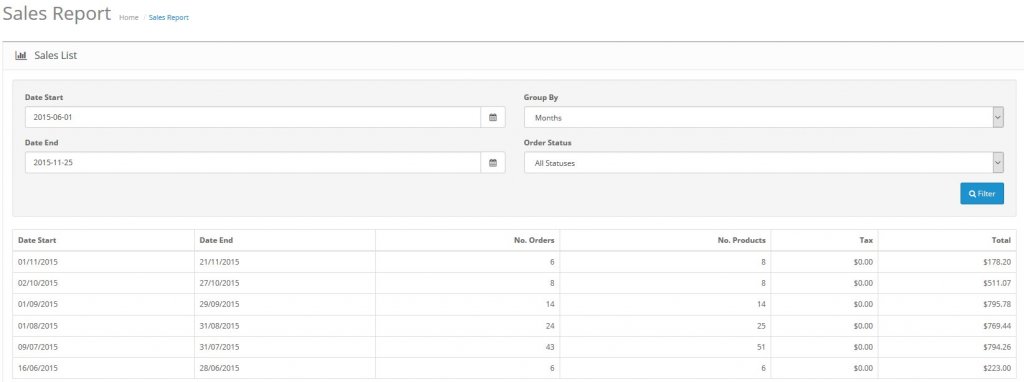Go to Home breadcrumb link
The image size is (1024, 382).
[x=129, y=18]
